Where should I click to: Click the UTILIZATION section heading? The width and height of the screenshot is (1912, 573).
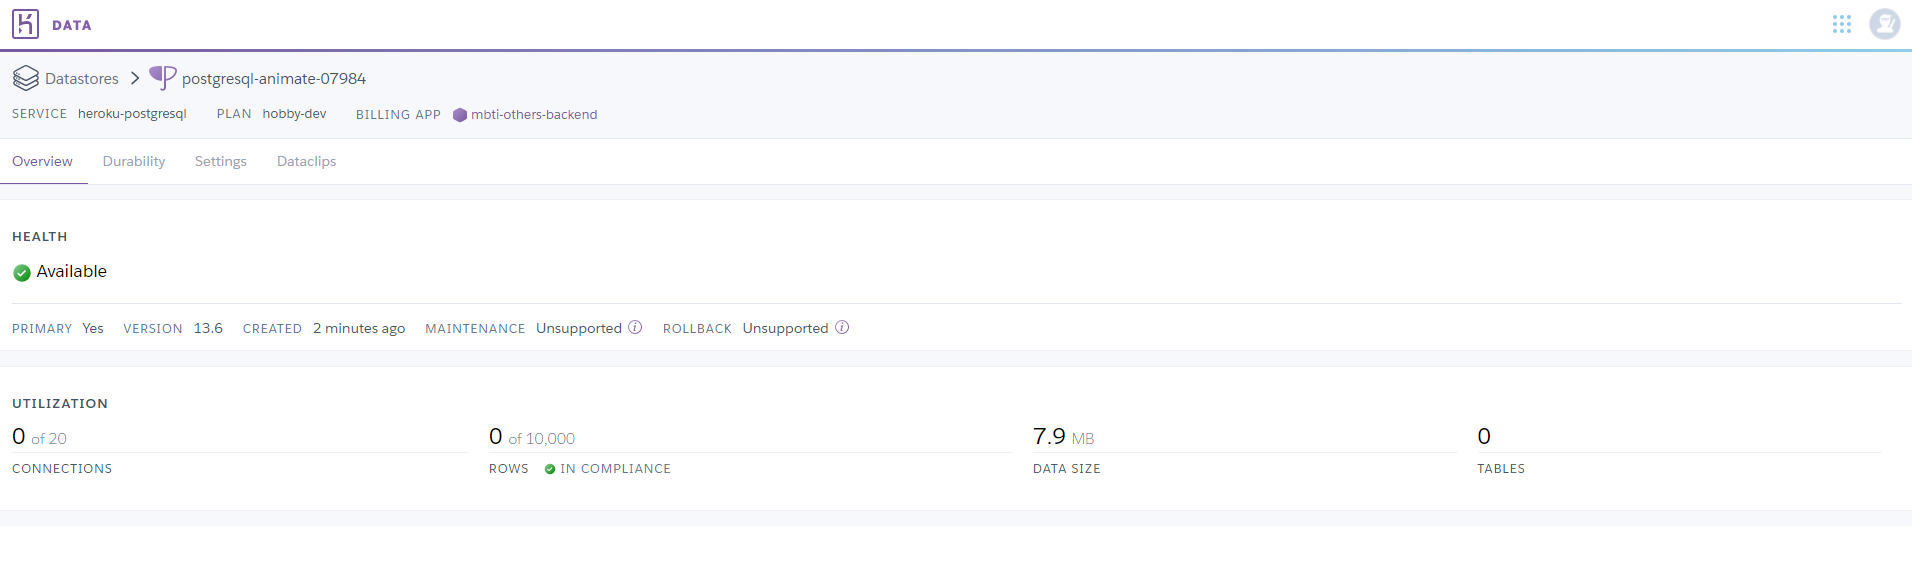point(60,404)
